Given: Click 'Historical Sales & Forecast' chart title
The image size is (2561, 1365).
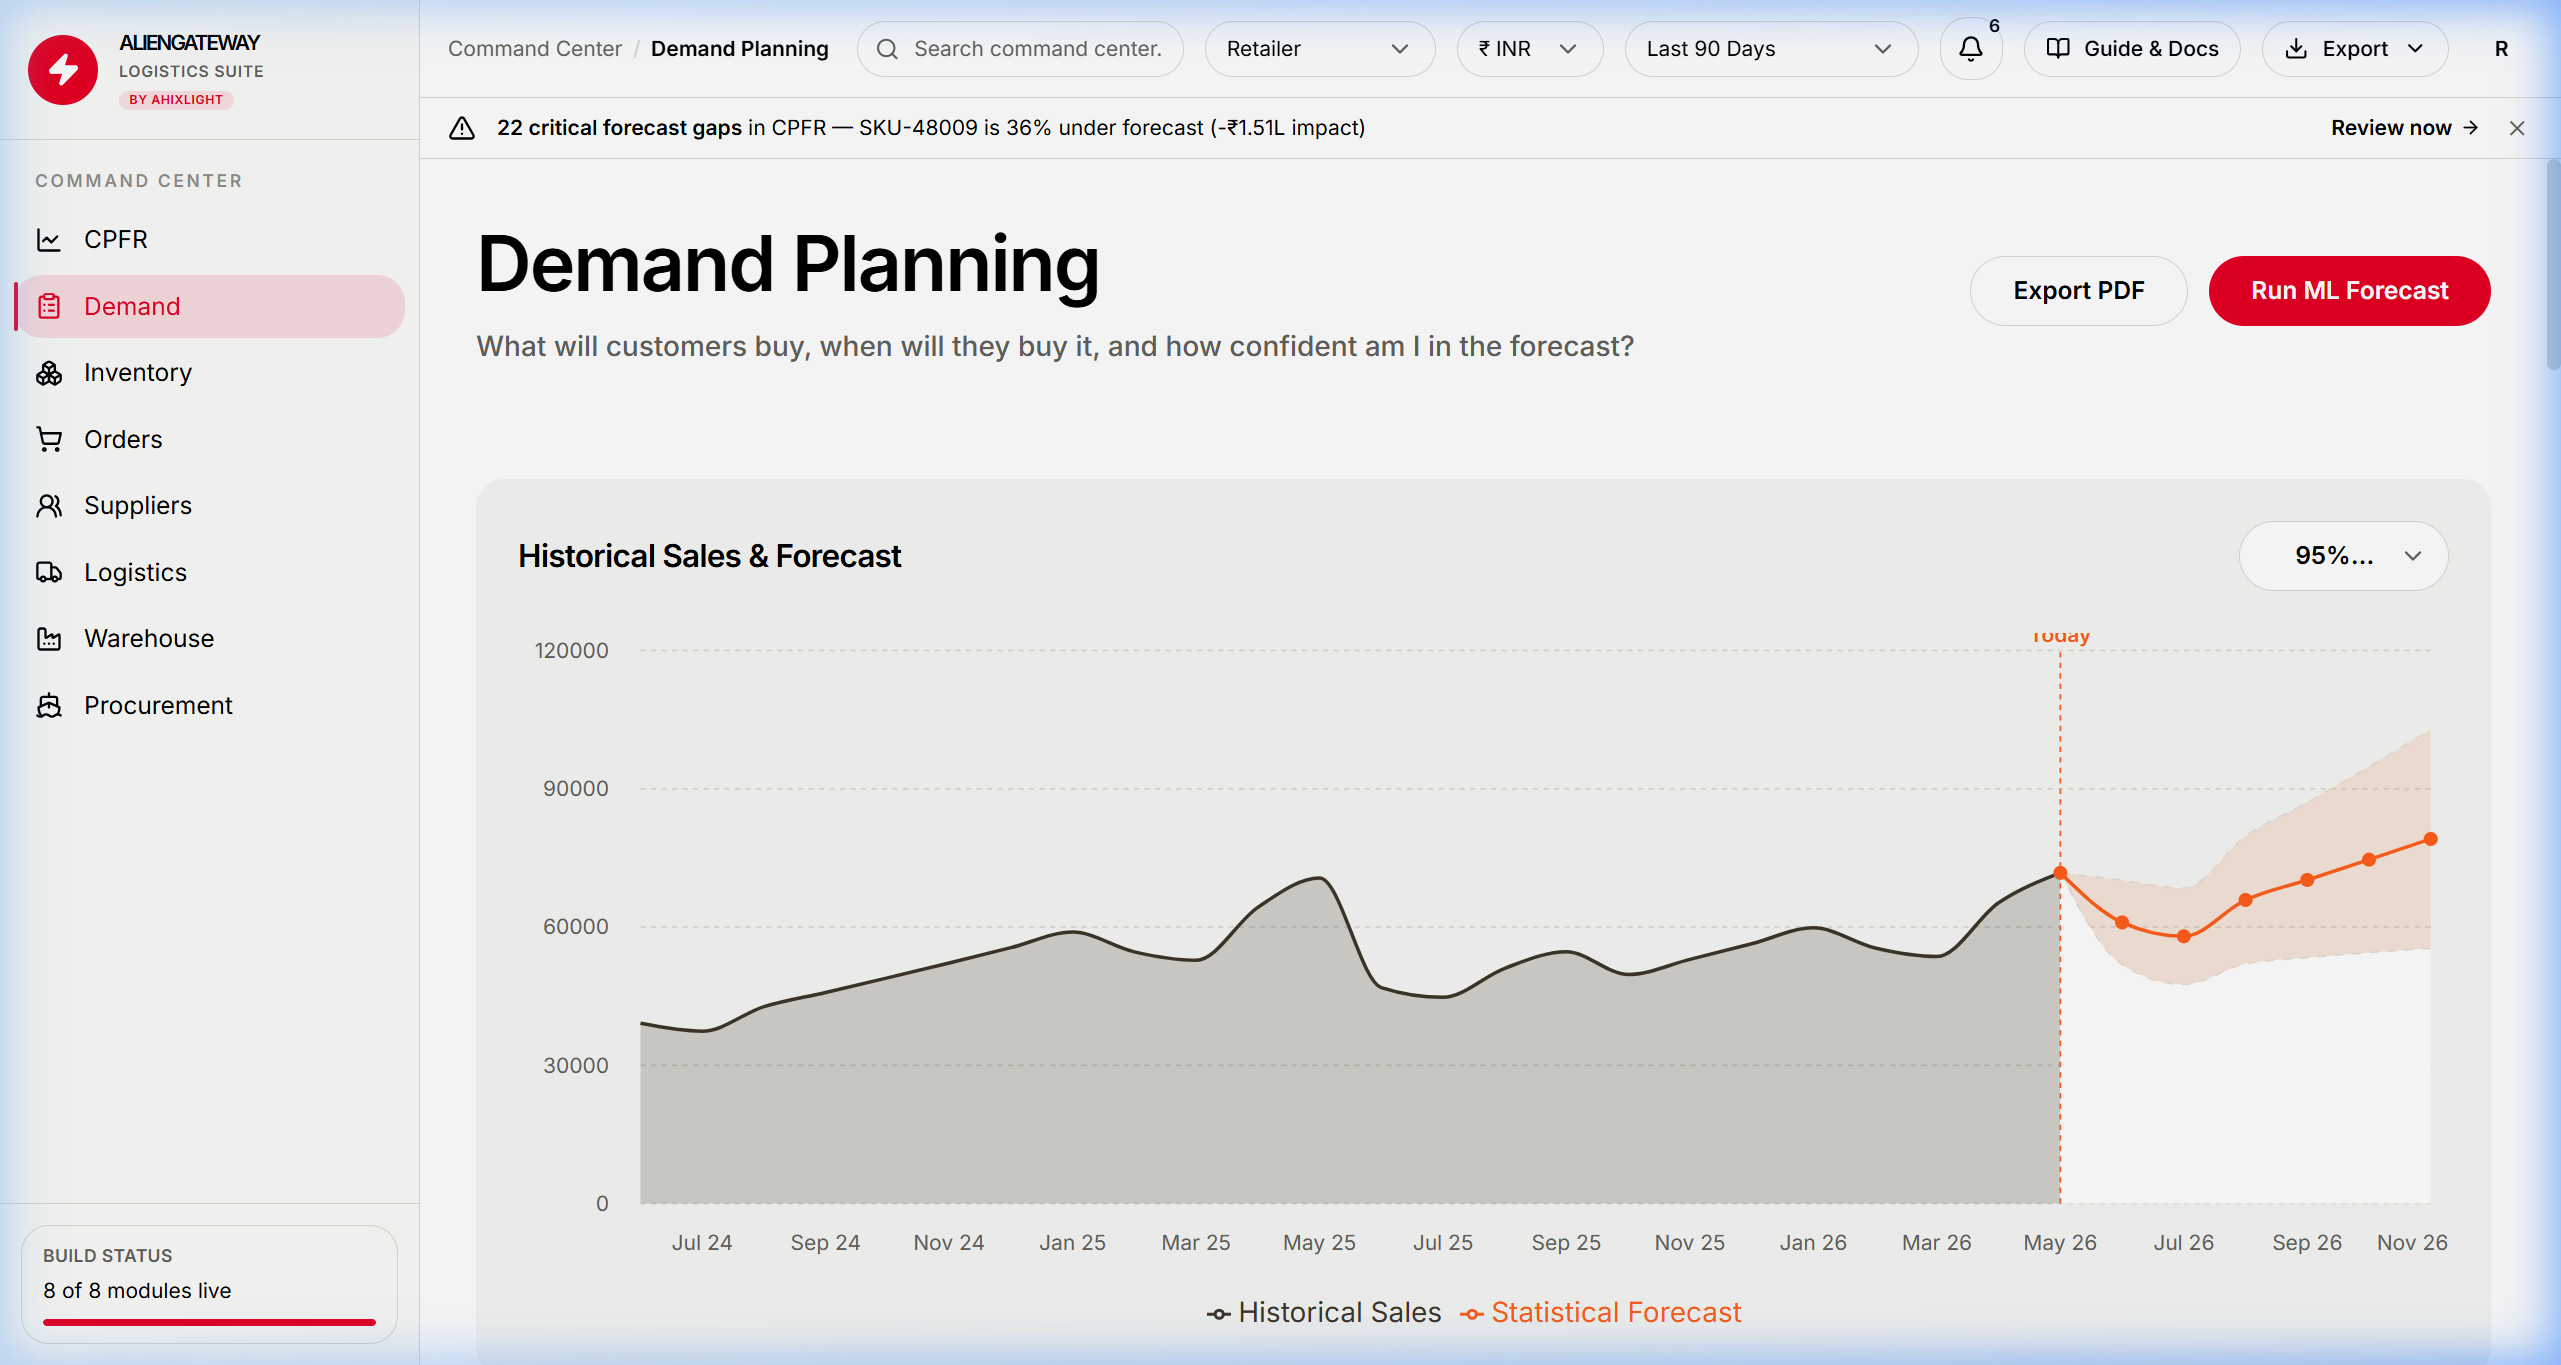Looking at the screenshot, I should click(x=709, y=556).
